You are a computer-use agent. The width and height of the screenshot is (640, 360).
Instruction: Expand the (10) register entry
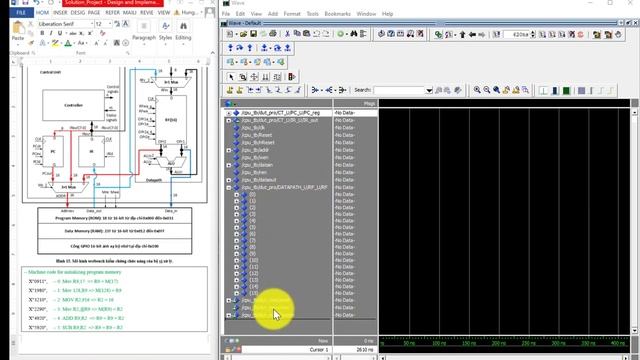pyautogui.click(x=237, y=260)
